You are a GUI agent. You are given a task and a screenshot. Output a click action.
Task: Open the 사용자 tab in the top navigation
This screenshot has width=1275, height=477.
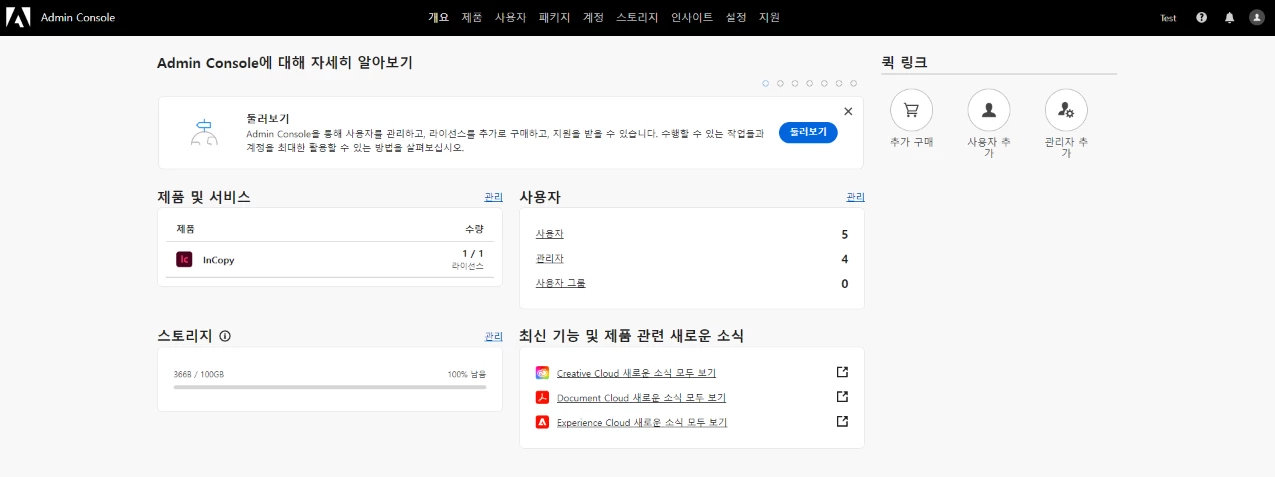(510, 17)
